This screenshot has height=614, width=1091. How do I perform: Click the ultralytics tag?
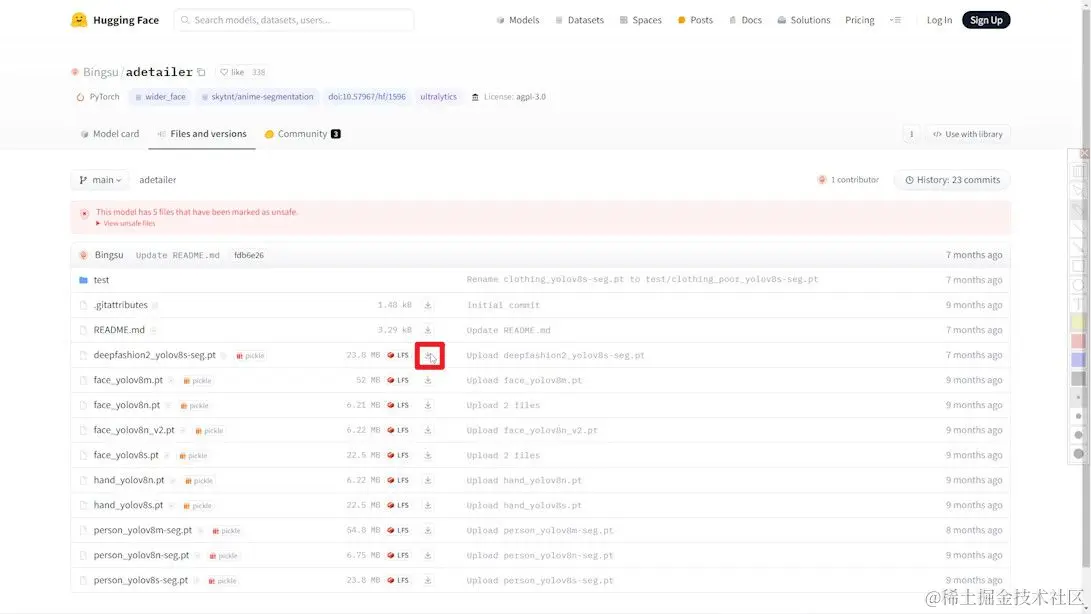[438, 97]
